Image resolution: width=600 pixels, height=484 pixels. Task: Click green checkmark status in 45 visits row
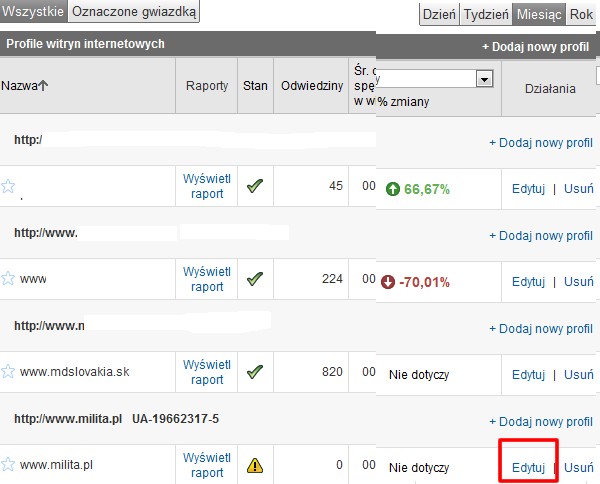click(255, 186)
